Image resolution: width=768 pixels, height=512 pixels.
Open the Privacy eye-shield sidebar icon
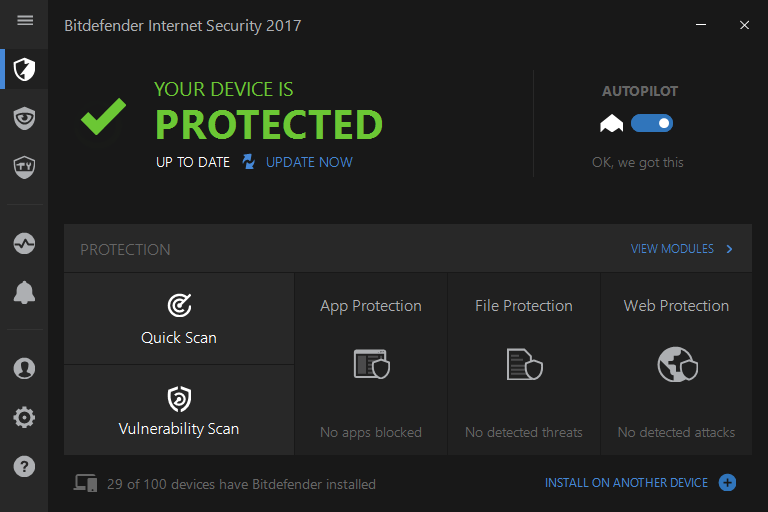coord(25,118)
